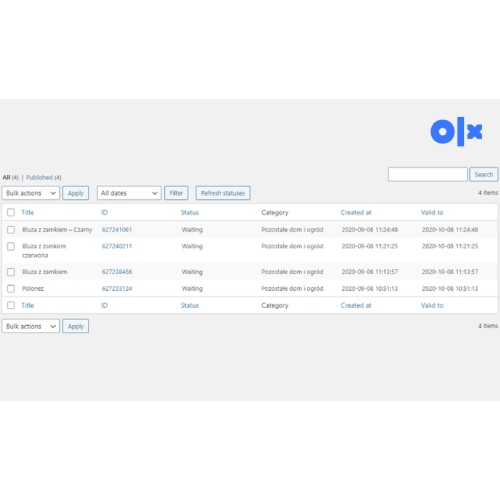Viewport: 500px width, 500px height.
Task: Focus the search input field
Action: (x=428, y=174)
